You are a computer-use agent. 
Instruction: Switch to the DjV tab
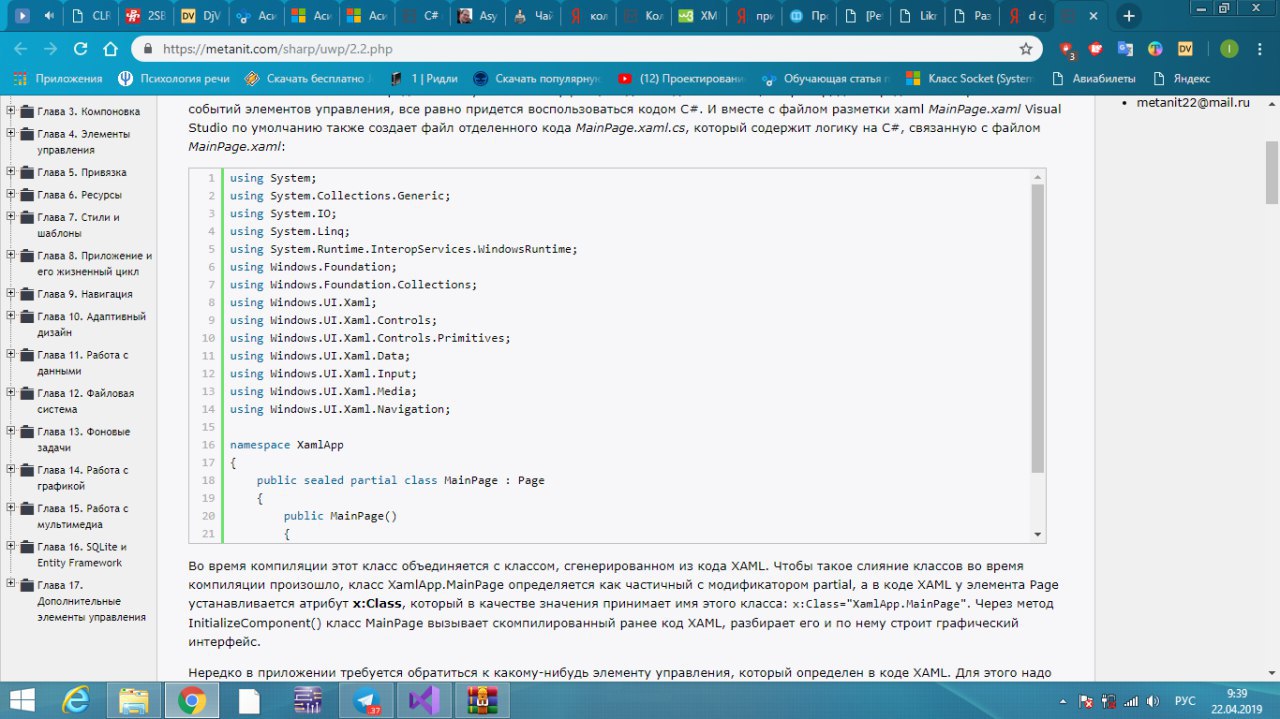coord(200,16)
